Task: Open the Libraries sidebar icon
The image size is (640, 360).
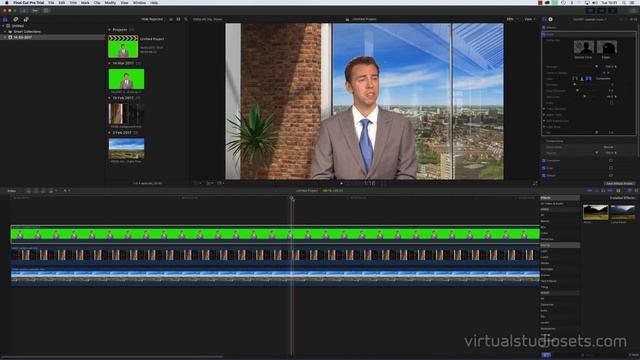Action: pyautogui.click(x=5, y=19)
